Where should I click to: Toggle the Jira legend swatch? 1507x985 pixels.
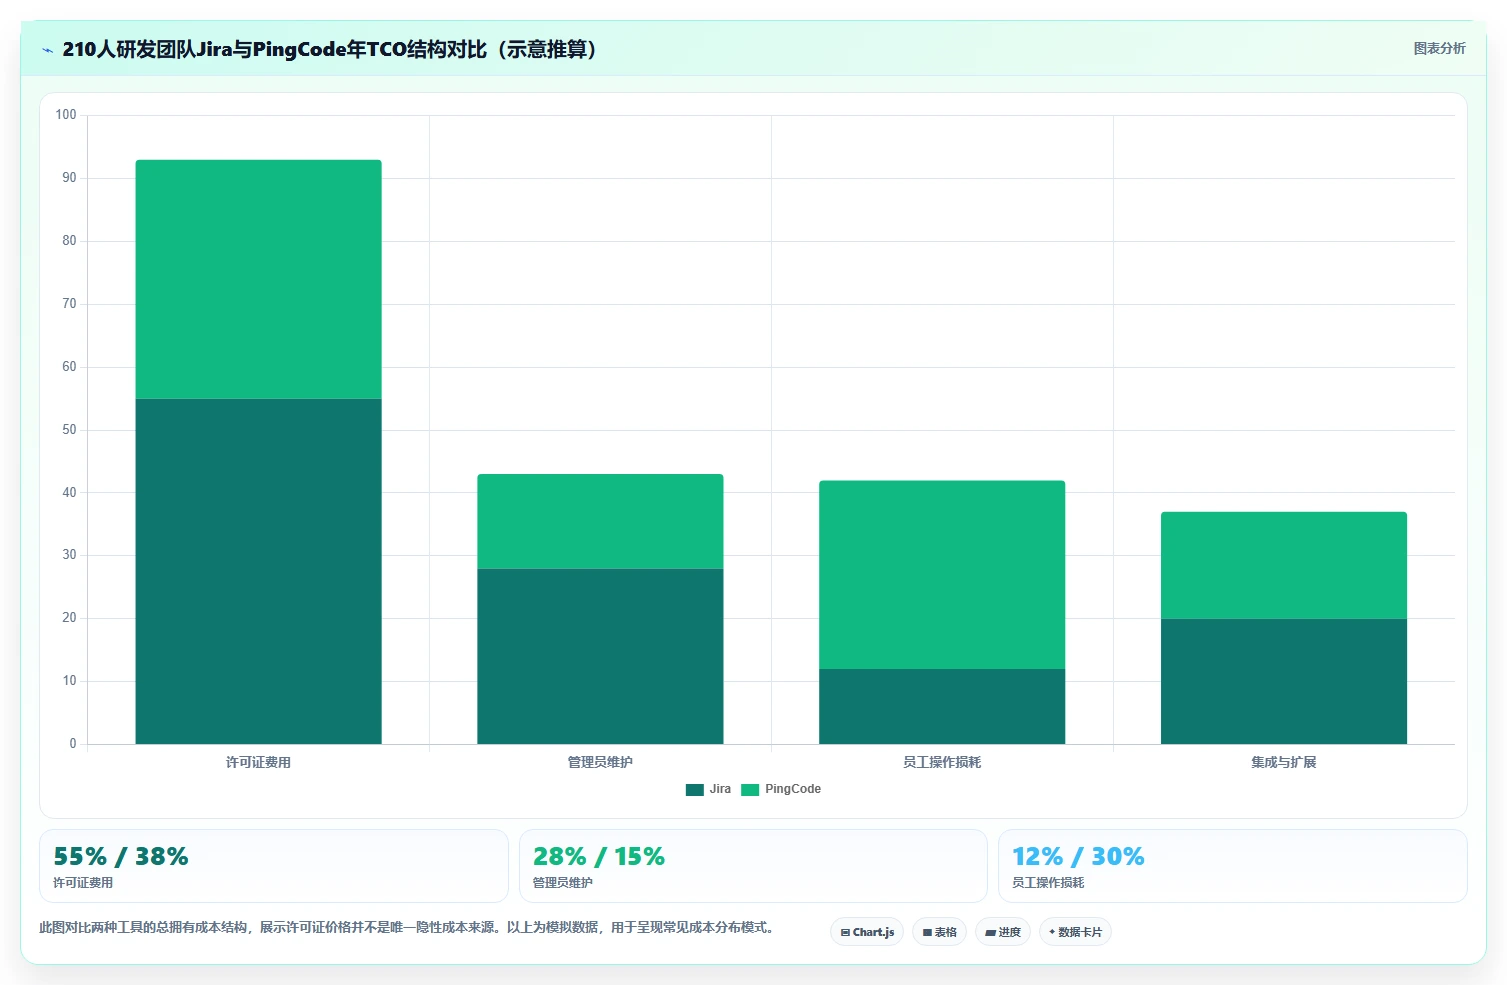tap(695, 790)
